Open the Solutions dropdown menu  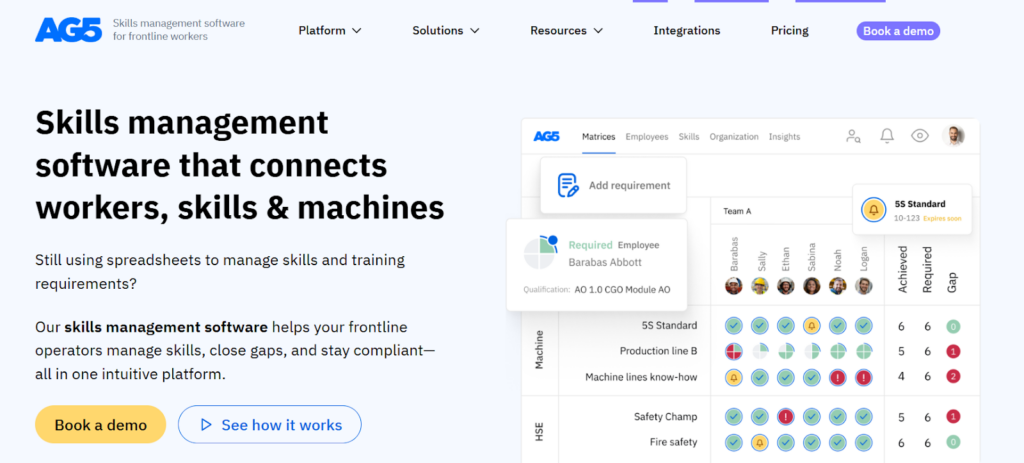(x=444, y=31)
